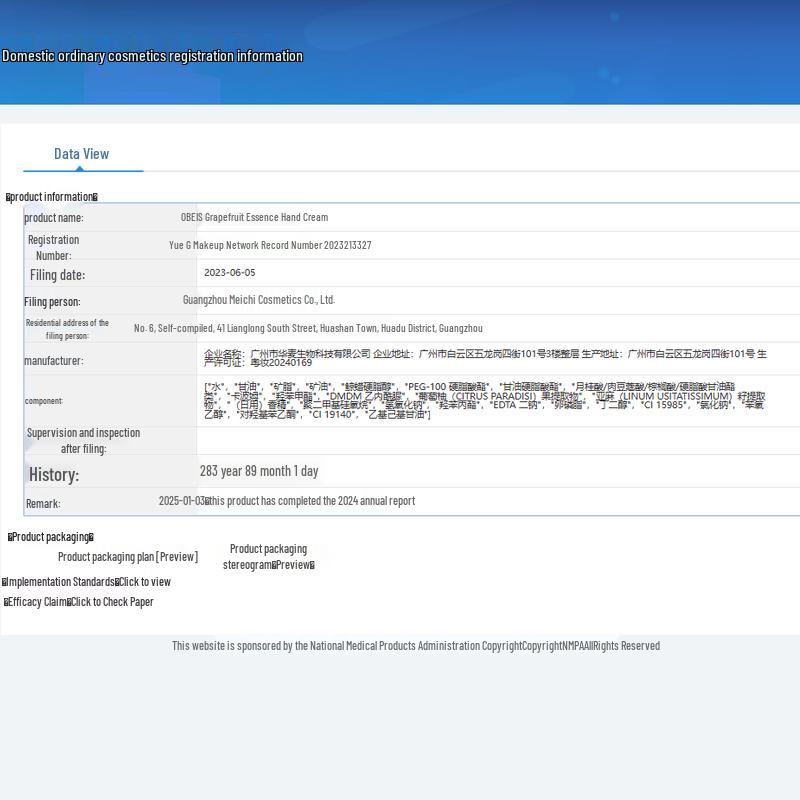Click the Huadu District residential address text
This screenshot has width=800, height=800.
click(x=308, y=328)
